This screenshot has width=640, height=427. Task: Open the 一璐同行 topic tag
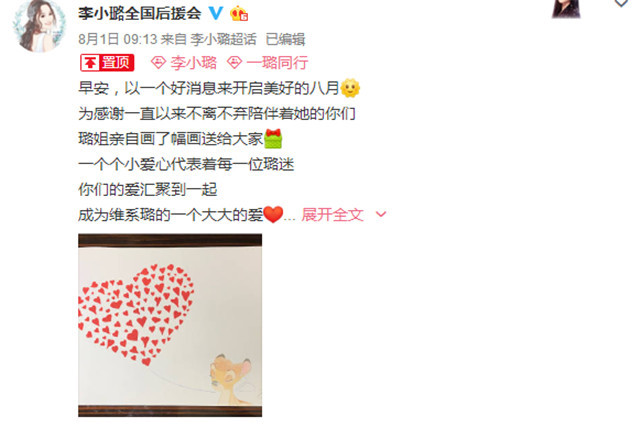[x=277, y=63]
